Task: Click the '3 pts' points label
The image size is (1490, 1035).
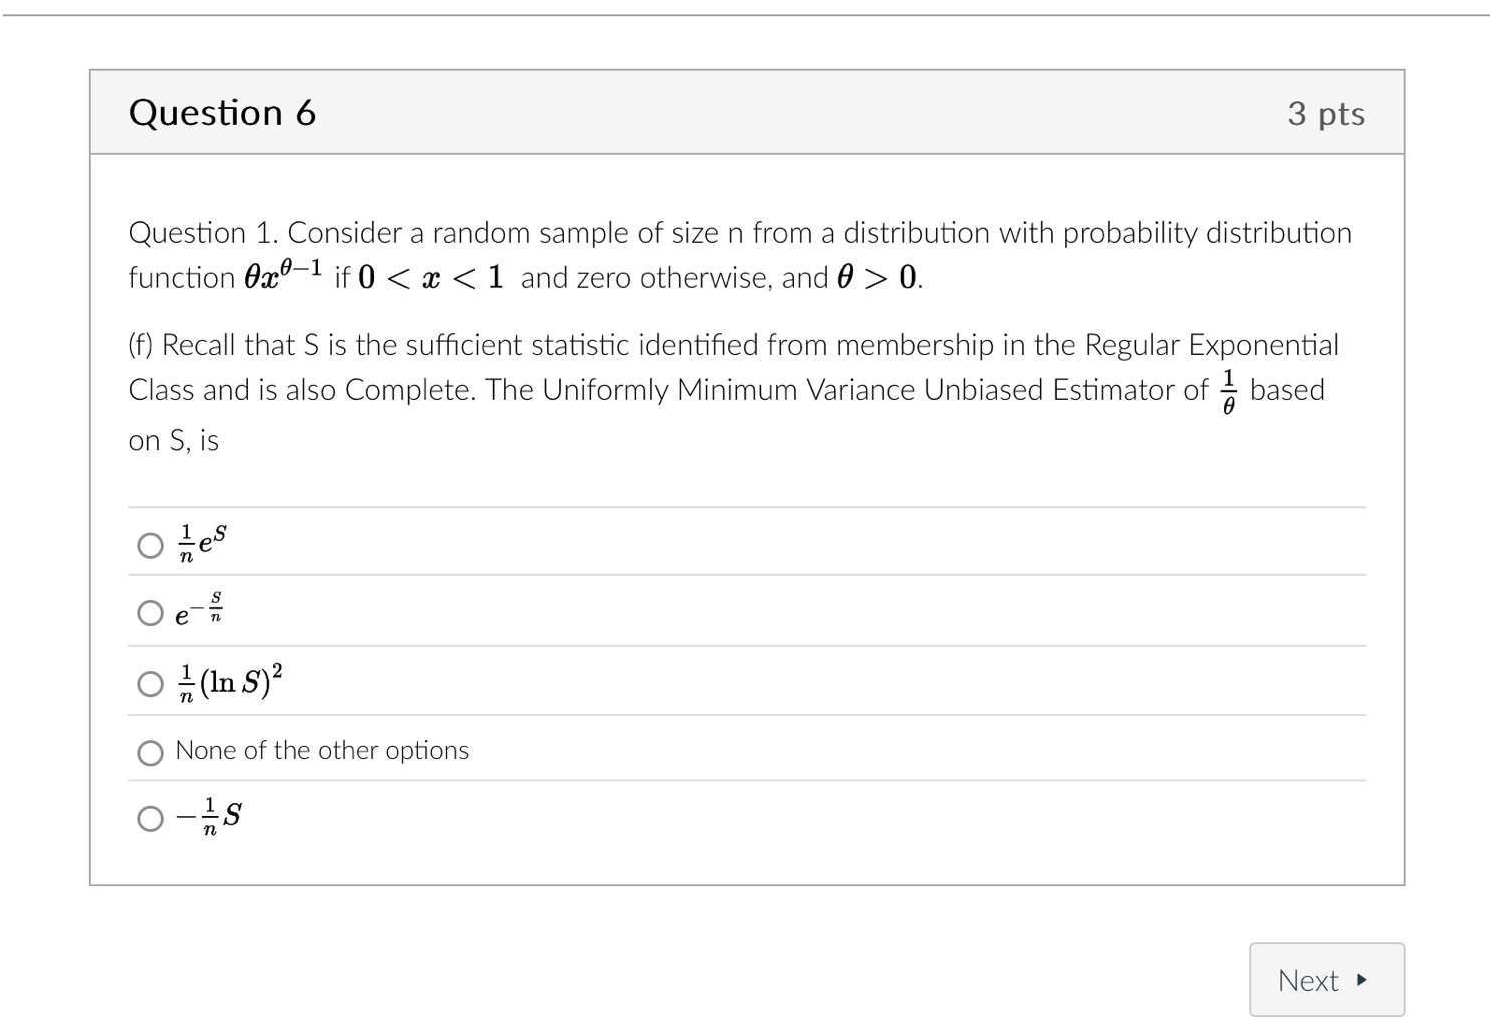Action: point(1325,114)
